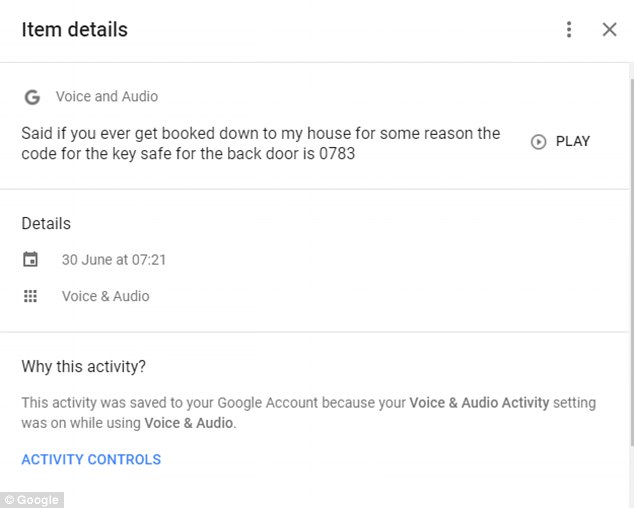
Task: Select the 30 June at 07:21 date text
Action: click(x=114, y=260)
